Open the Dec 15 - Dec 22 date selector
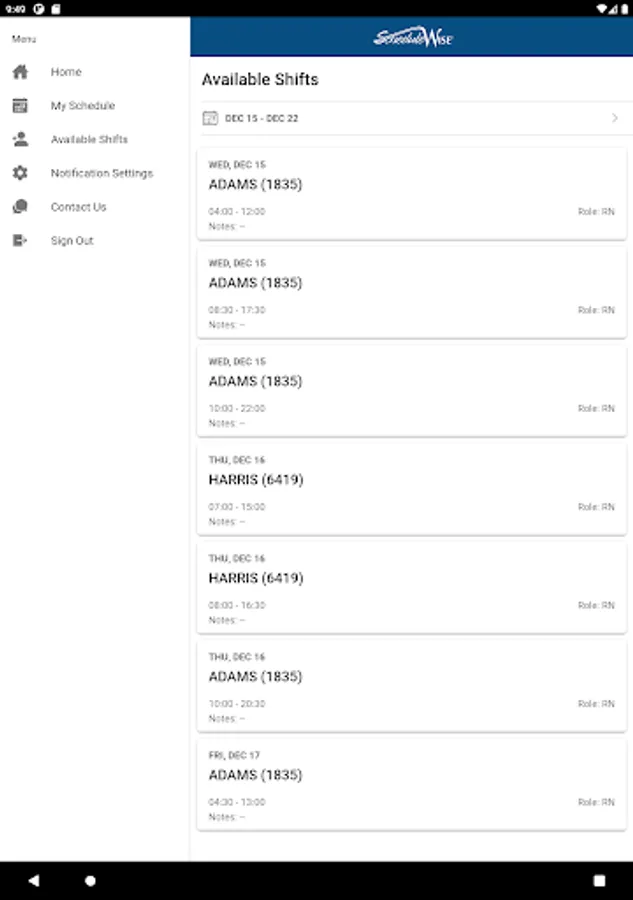 point(262,118)
